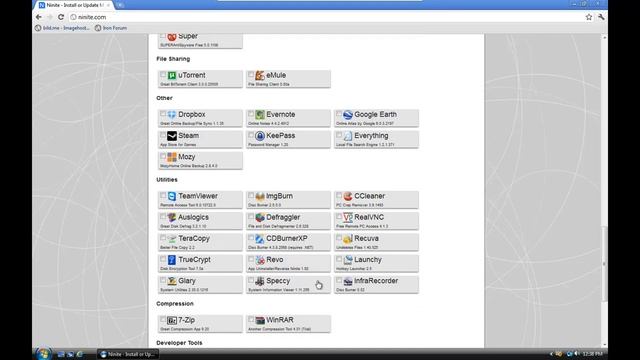Click the Speccy icon
The height and width of the screenshot is (360, 640).
[260, 281]
